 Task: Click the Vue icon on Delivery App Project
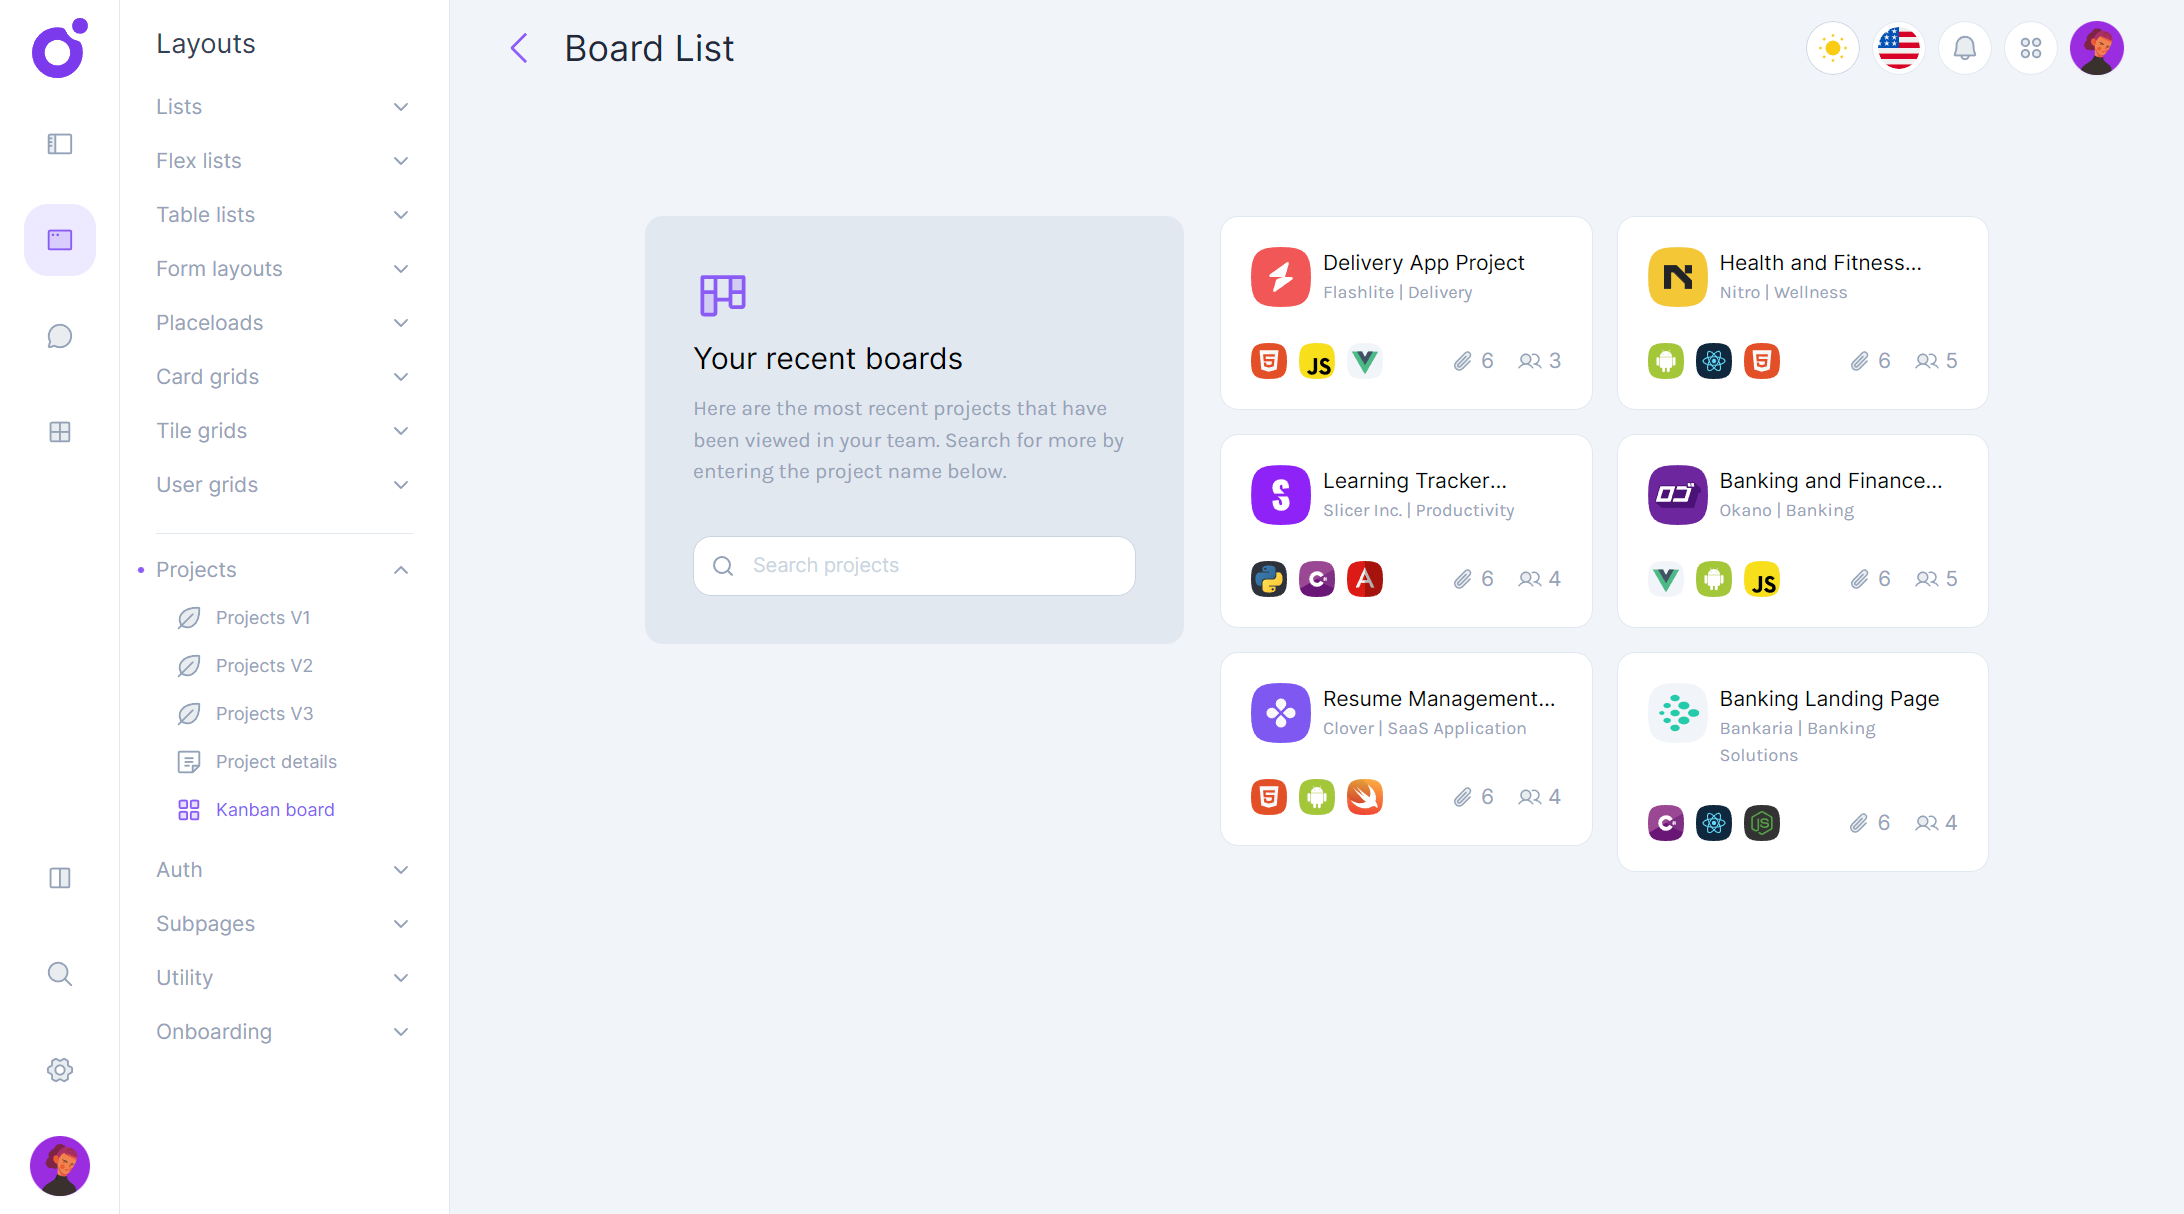tap(1364, 361)
